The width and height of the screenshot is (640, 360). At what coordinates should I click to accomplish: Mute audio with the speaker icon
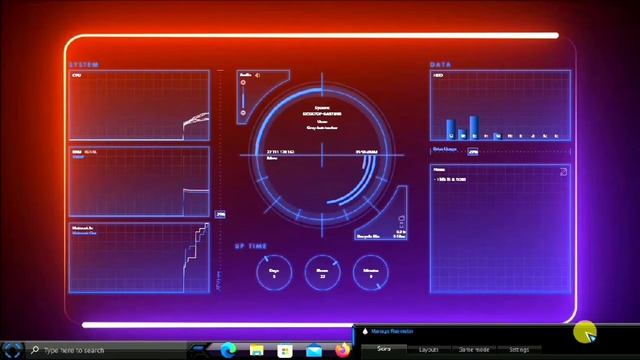point(258,75)
